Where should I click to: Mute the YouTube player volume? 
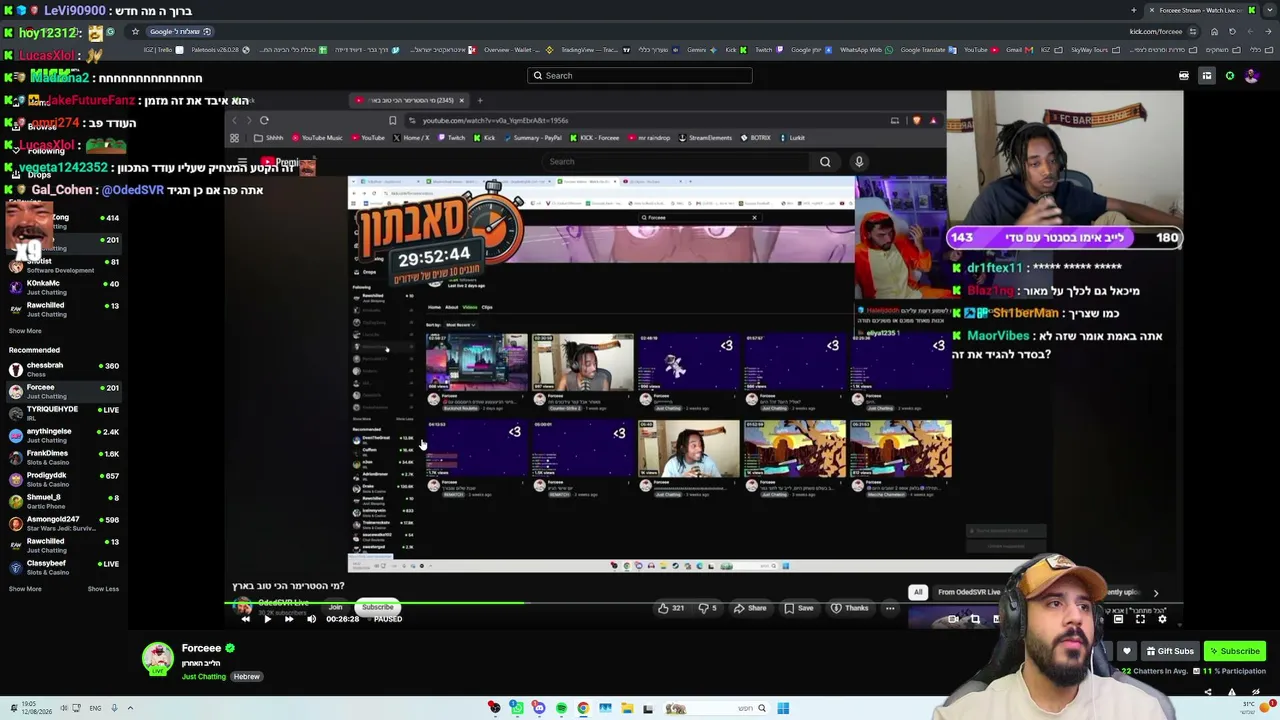(311, 619)
